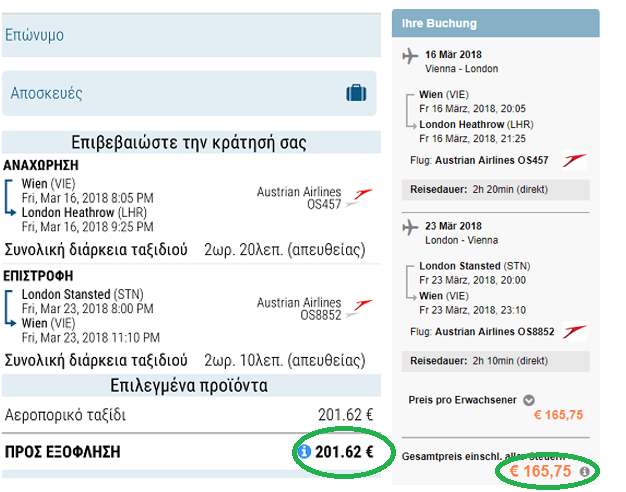Click Αεροπορικό ταξίδι row label

(x=65, y=415)
